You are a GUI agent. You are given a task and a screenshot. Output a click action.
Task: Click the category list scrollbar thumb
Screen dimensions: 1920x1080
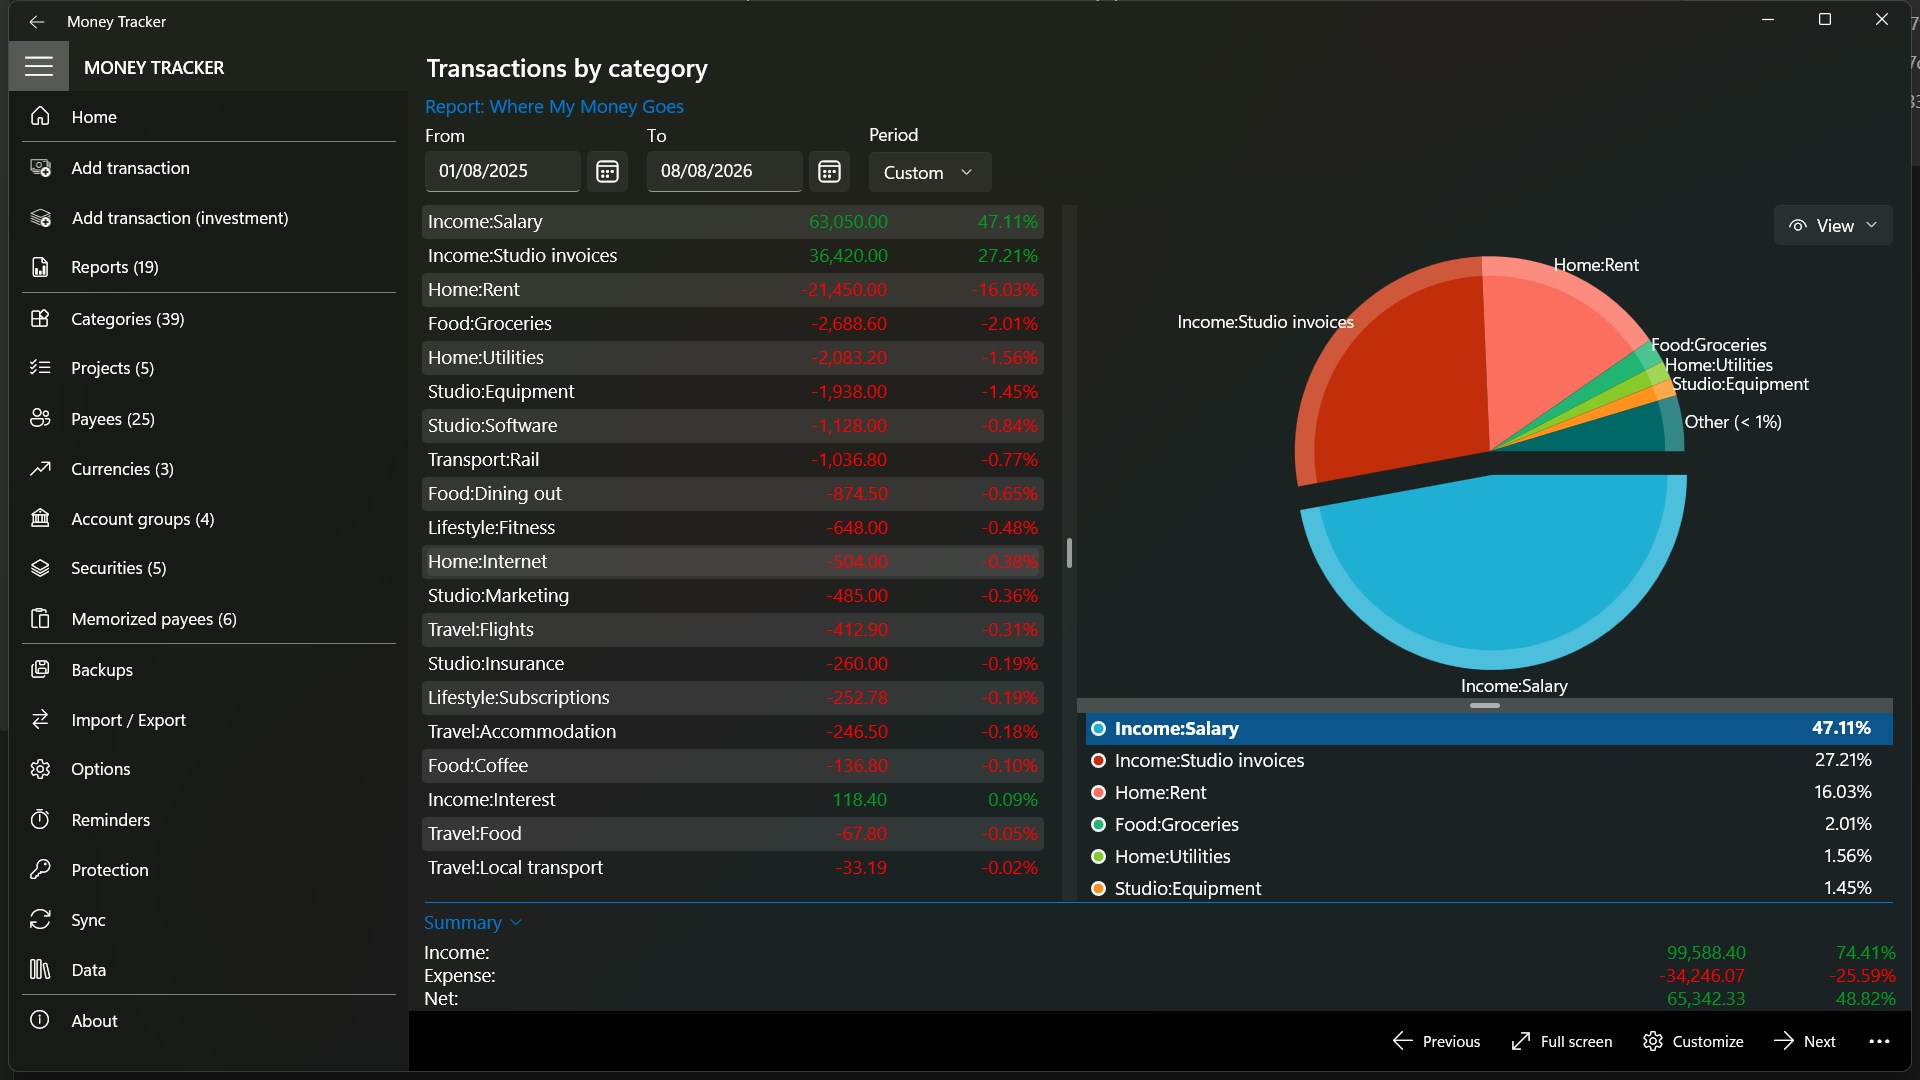click(1069, 553)
